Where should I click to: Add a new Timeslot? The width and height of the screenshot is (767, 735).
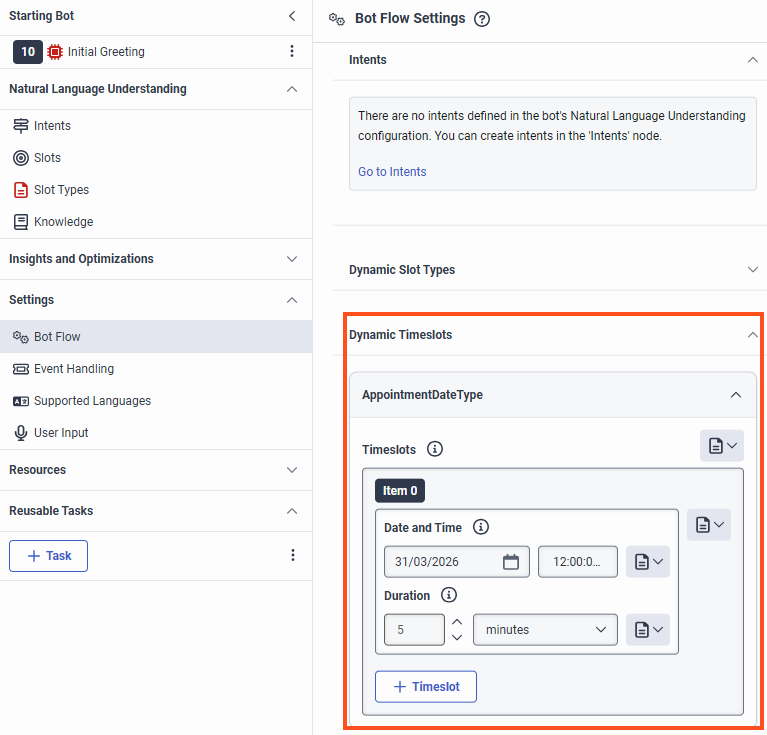click(426, 687)
